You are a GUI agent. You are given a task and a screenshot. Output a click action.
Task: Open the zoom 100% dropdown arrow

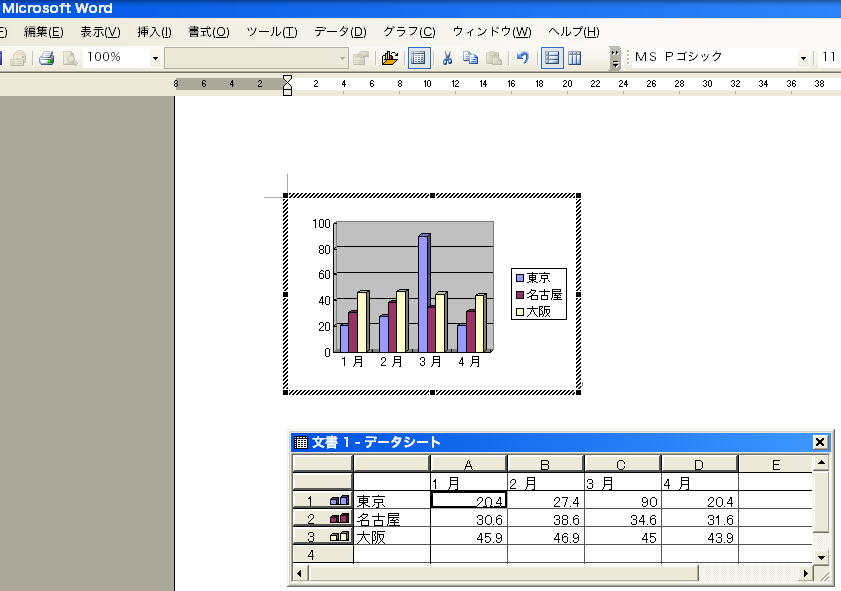click(x=155, y=57)
